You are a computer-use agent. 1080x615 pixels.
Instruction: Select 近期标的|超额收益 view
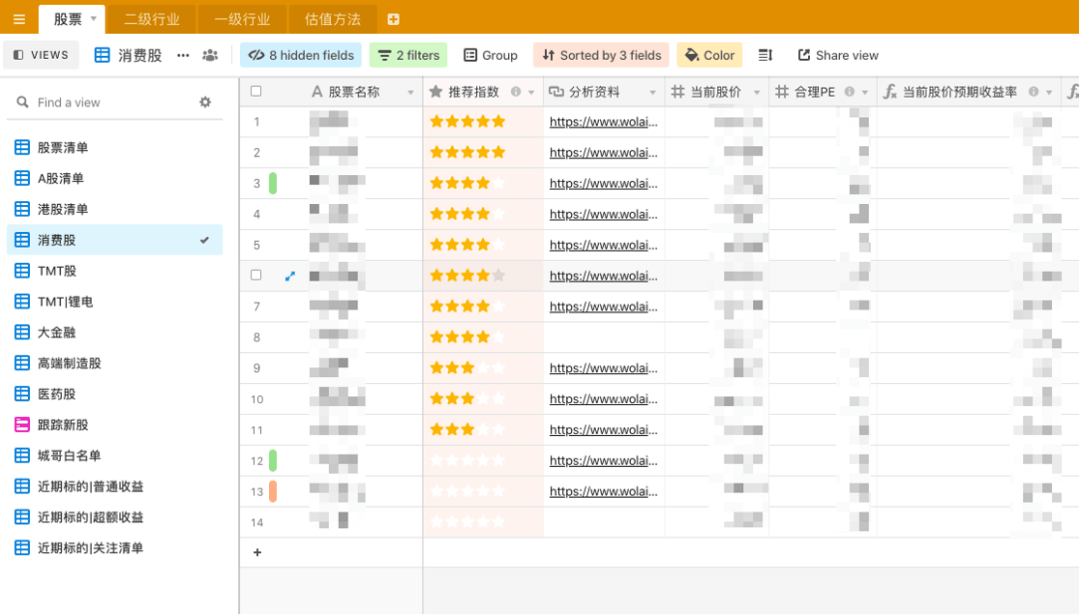(115, 517)
